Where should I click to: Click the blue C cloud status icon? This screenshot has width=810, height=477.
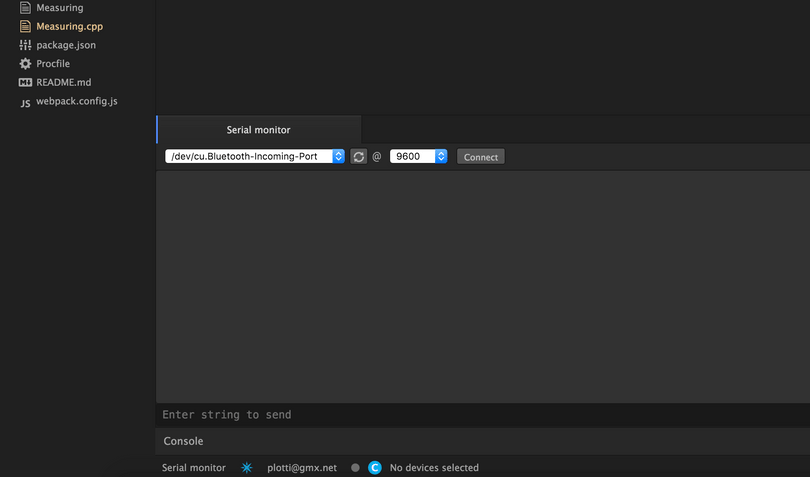tap(375, 468)
